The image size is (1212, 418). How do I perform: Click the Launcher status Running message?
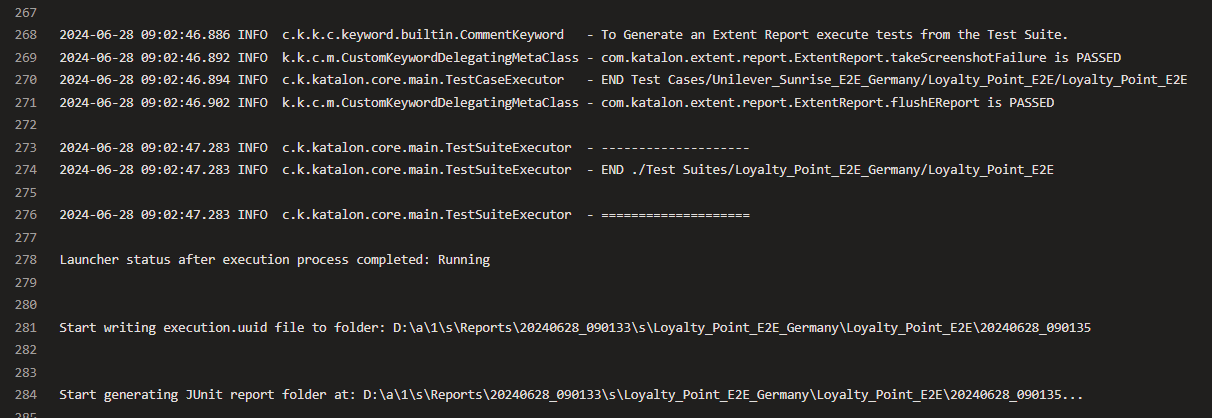click(x=275, y=260)
